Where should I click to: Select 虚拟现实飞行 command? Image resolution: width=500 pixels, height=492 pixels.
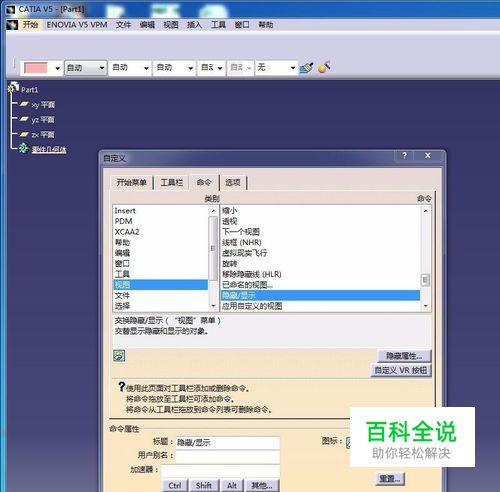tap(320, 253)
